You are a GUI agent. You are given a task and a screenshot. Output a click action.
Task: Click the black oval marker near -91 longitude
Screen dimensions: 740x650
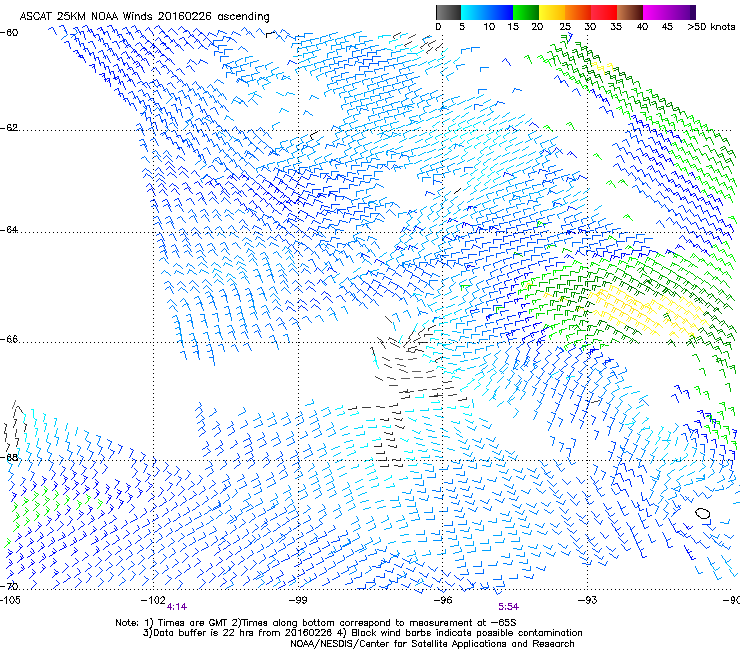703,513
